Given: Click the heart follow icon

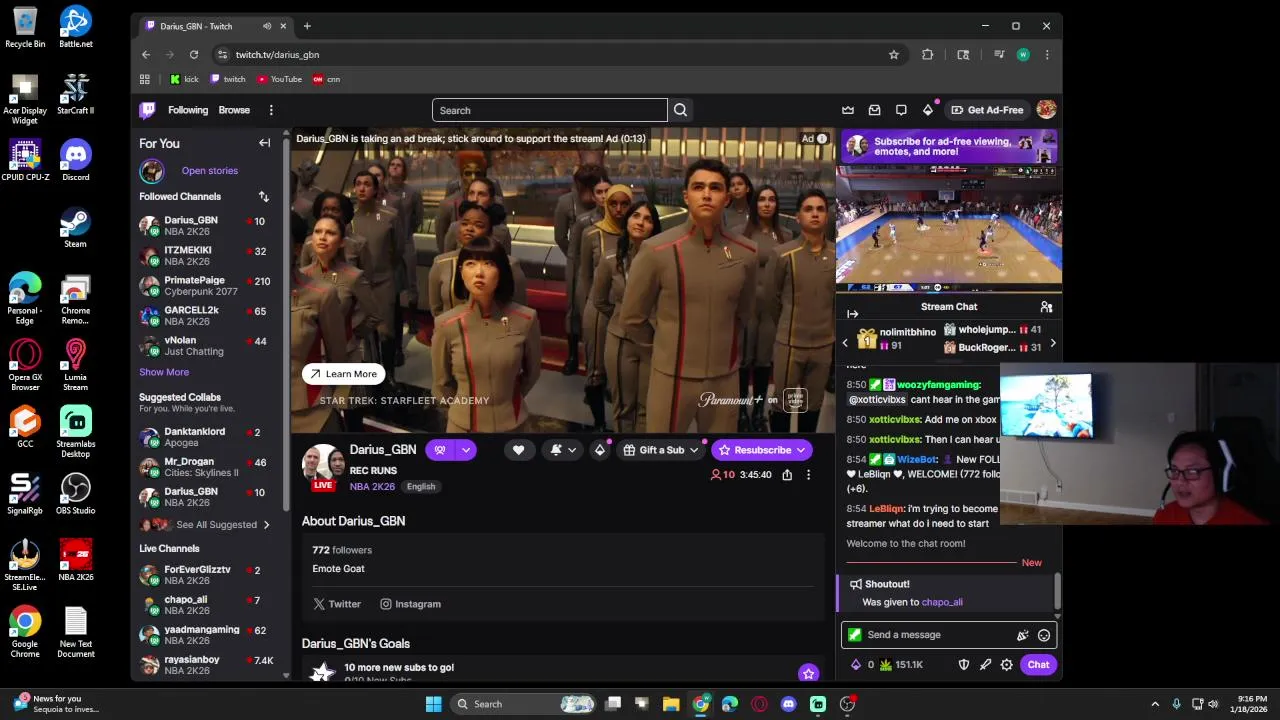Looking at the screenshot, I should click(x=518, y=450).
